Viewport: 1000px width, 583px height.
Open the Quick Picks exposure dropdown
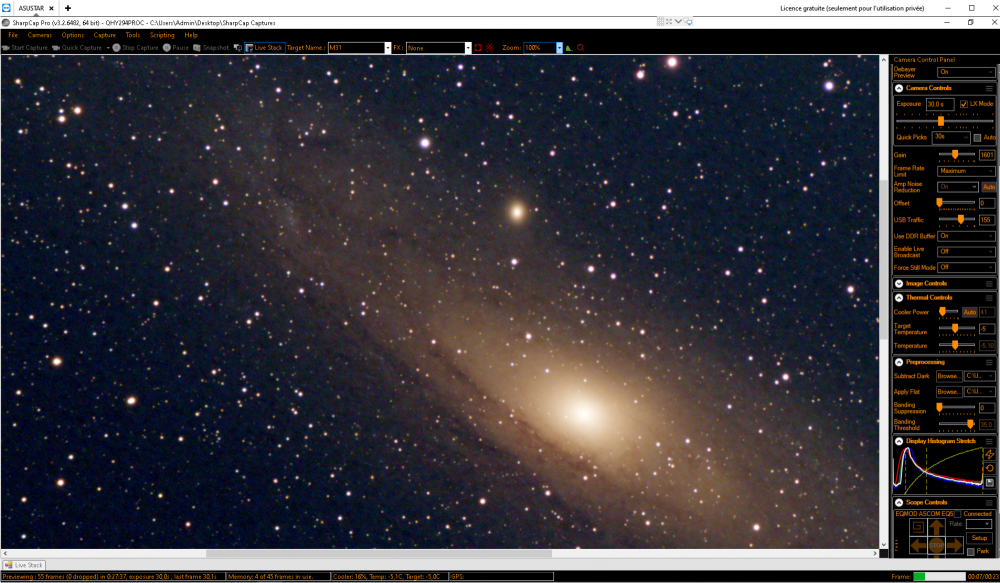(951, 137)
